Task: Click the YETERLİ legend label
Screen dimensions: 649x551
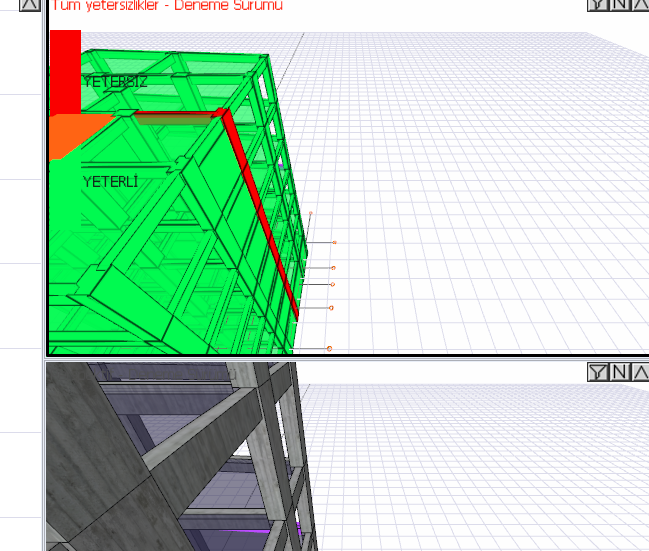Action: [x=110, y=182]
